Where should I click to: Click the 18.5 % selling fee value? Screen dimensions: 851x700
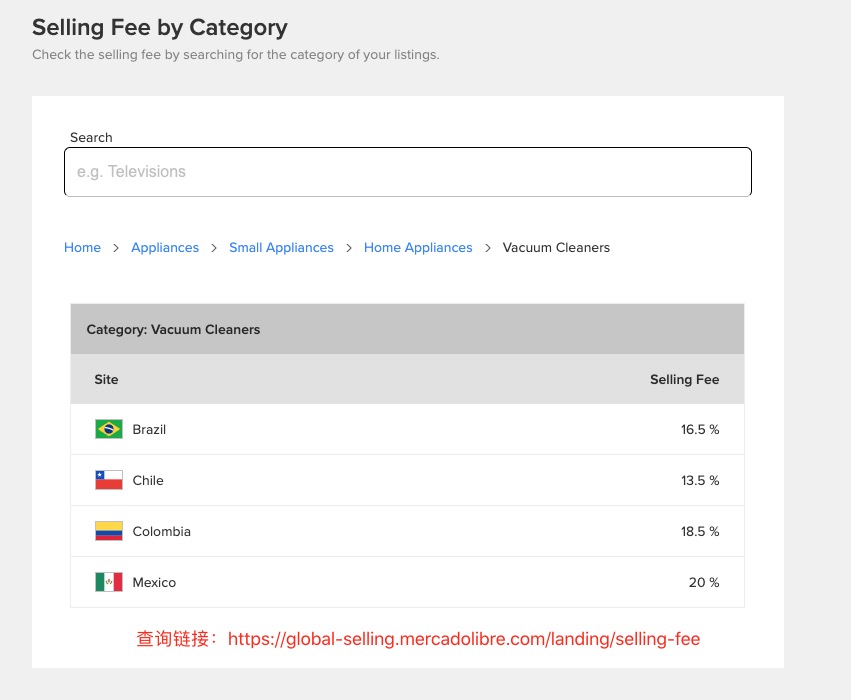pyautogui.click(x=700, y=531)
